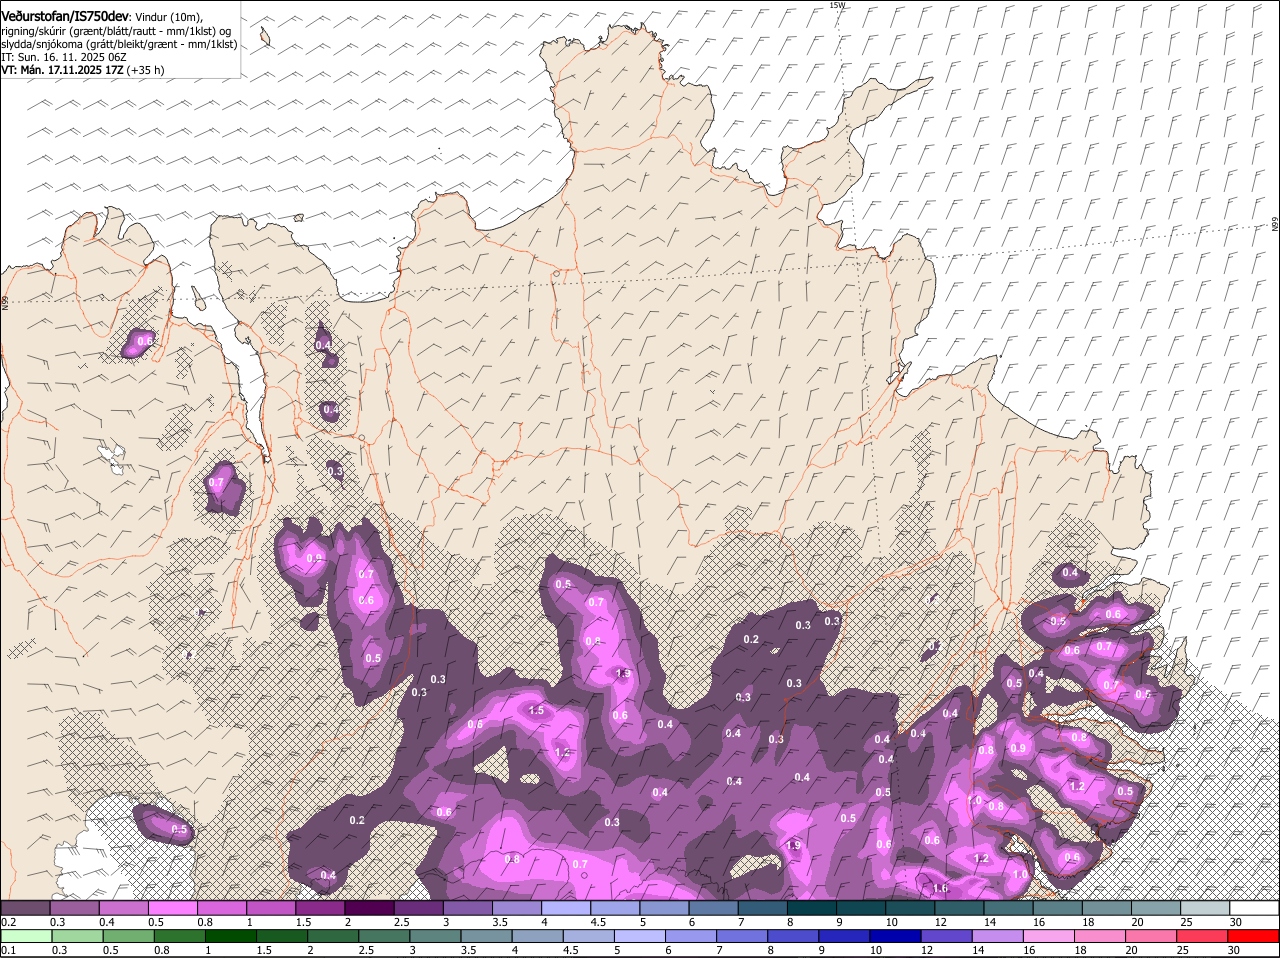
Task: Click the 'IT: Sun. 16. 11. 2025 06Z' line
Action: click(64, 57)
